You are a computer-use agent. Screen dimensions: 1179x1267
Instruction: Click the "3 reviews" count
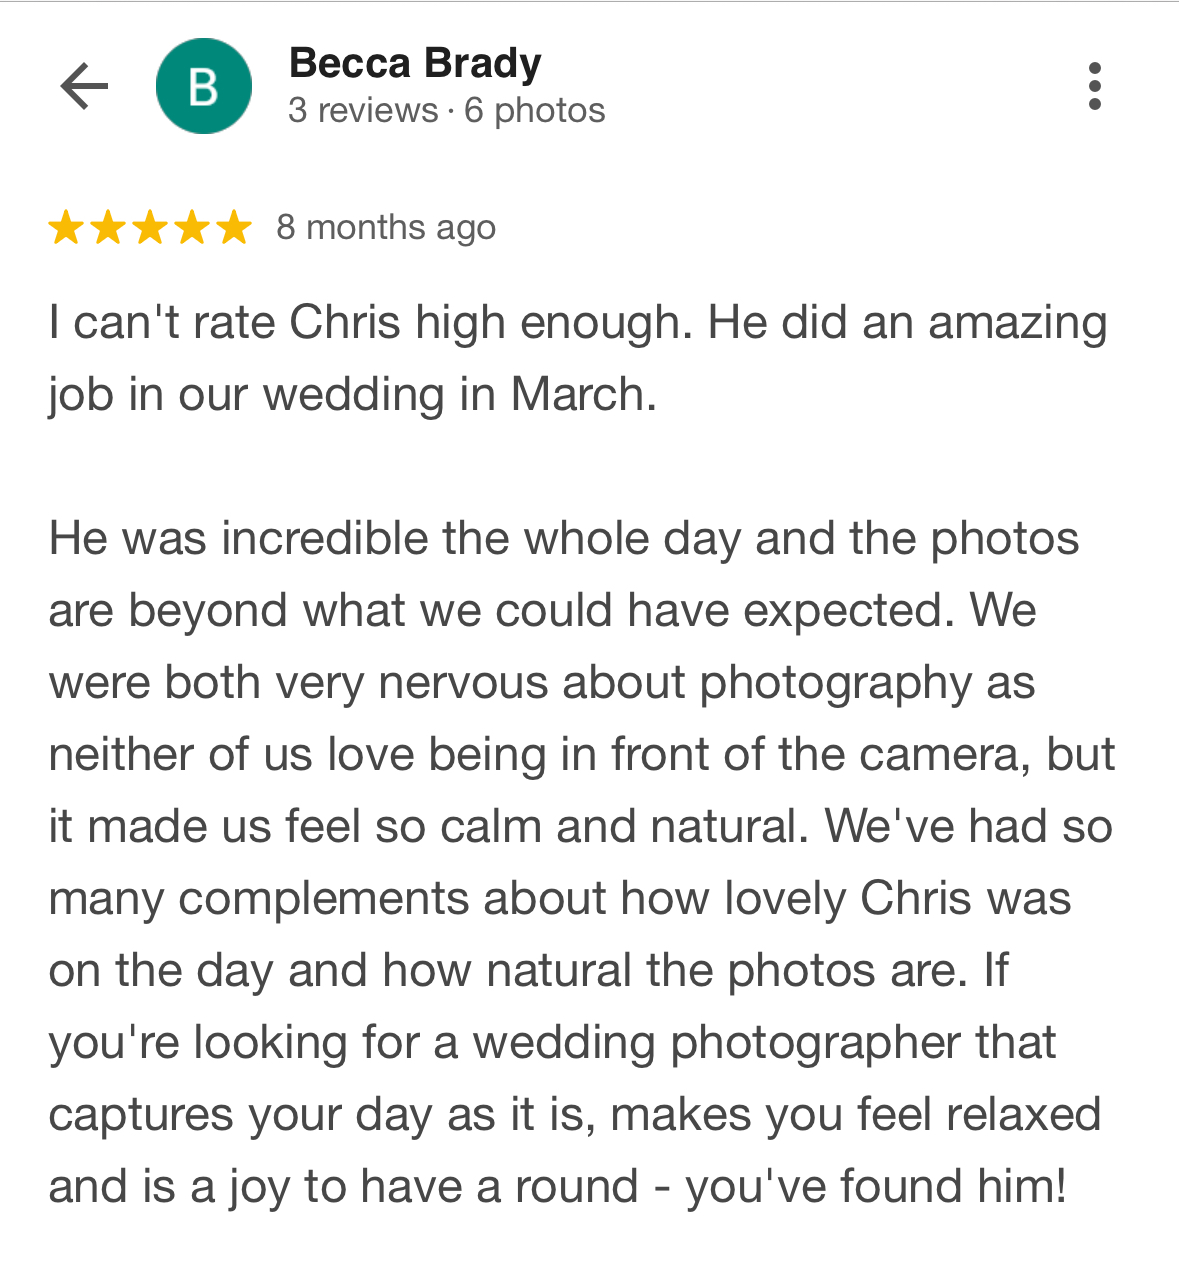tap(363, 110)
